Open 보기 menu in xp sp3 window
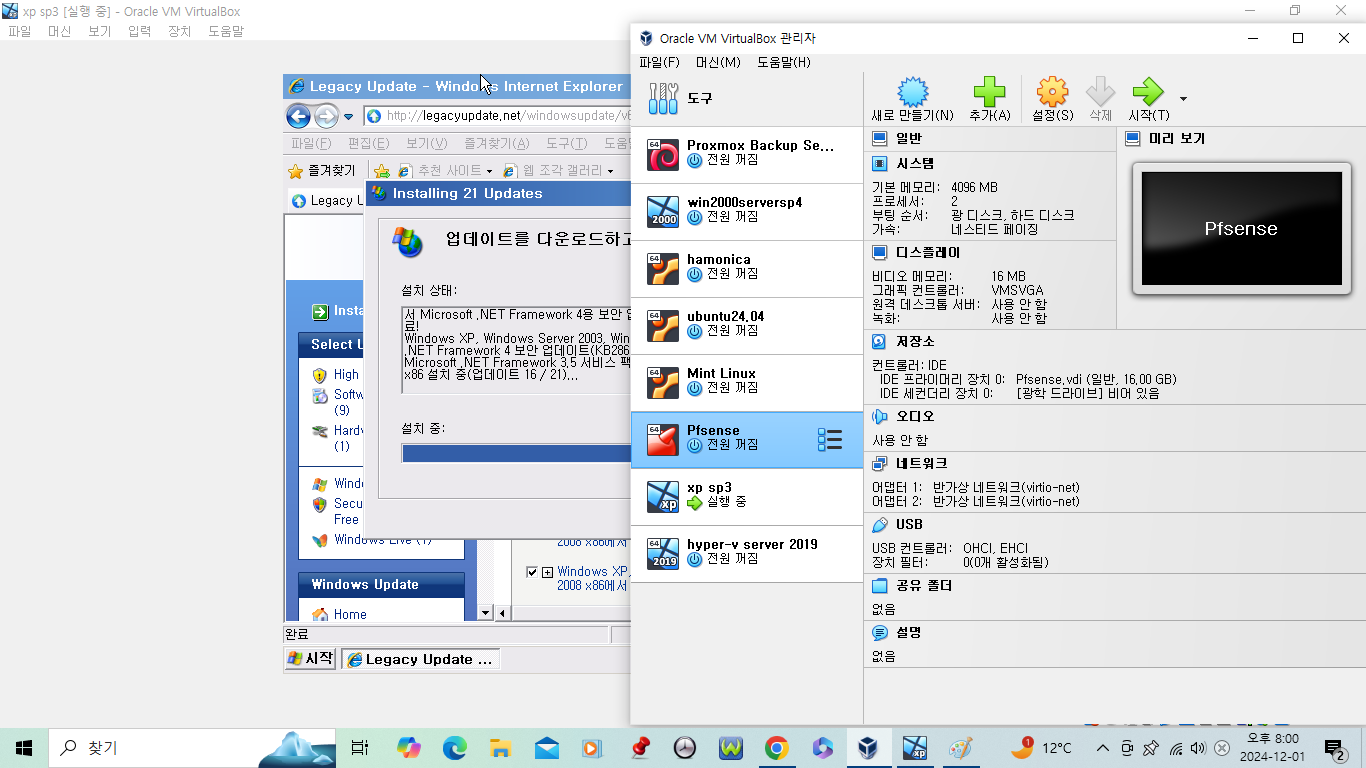Screen dimensions: 1366x768 click(x=99, y=31)
